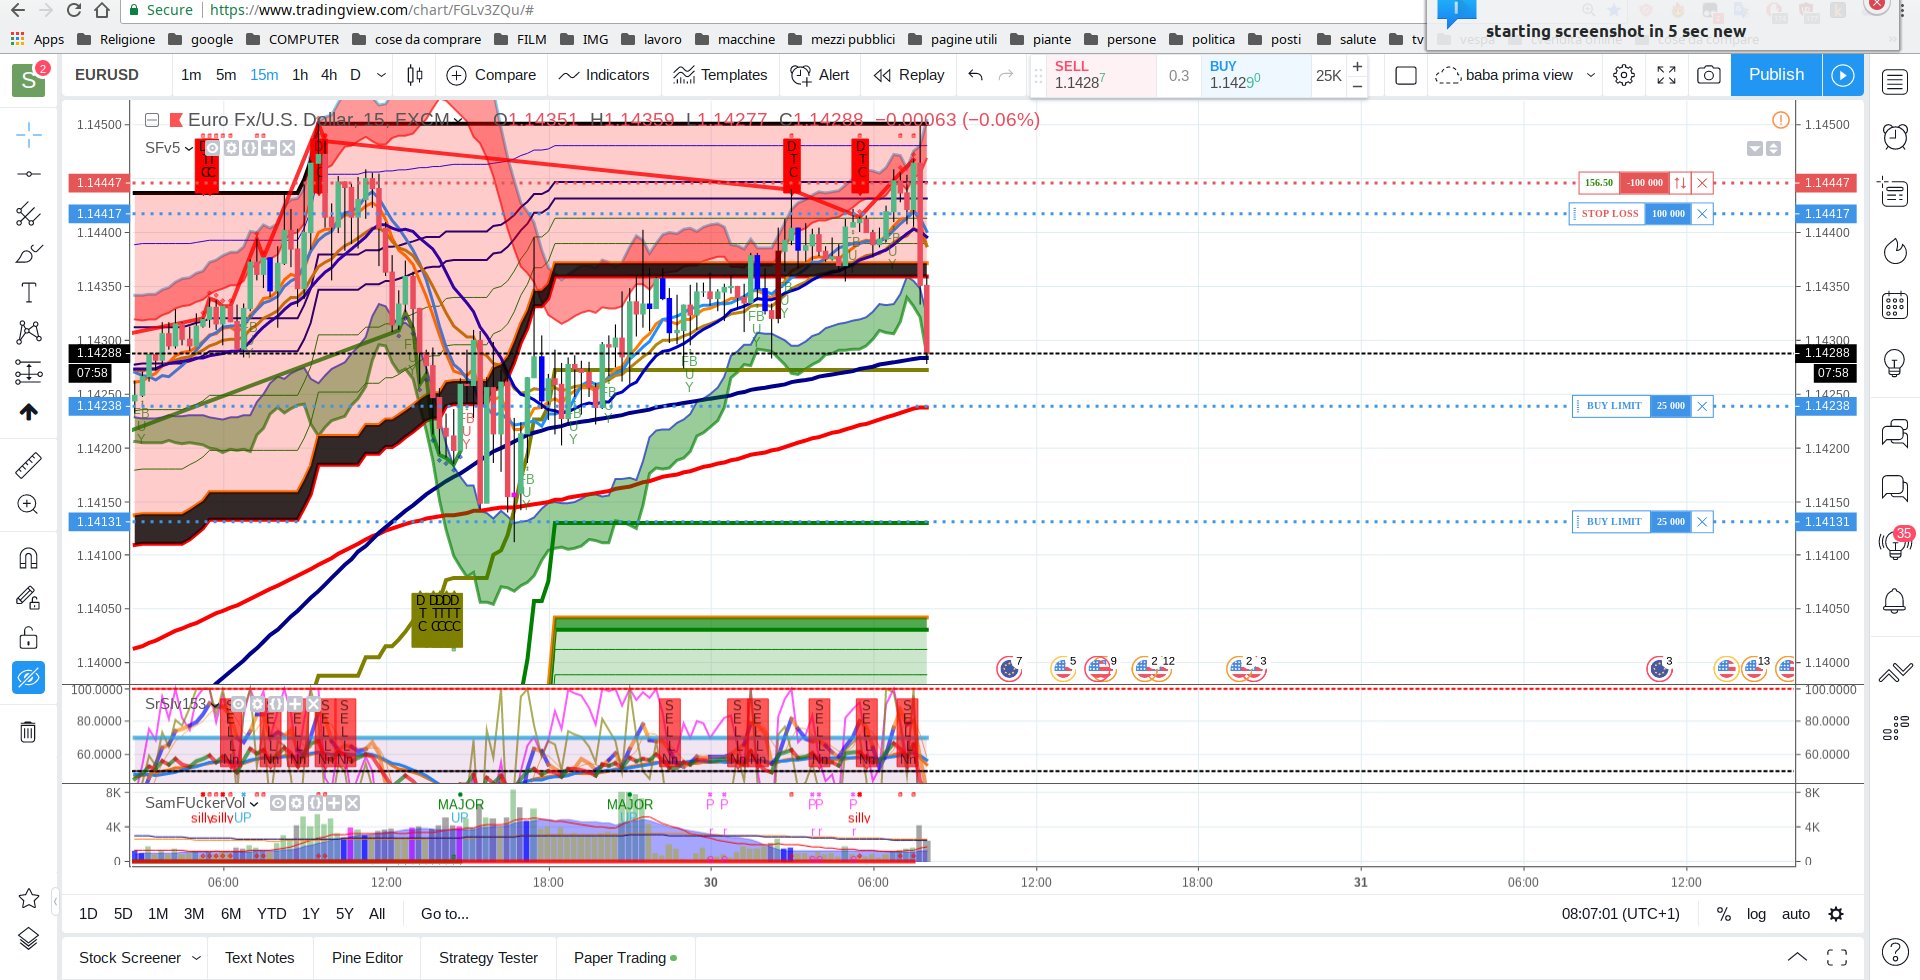Expand the SrSiv153 indicator dropdown
This screenshot has width=1920, height=980.
pyautogui.click(x=215, y=704)
